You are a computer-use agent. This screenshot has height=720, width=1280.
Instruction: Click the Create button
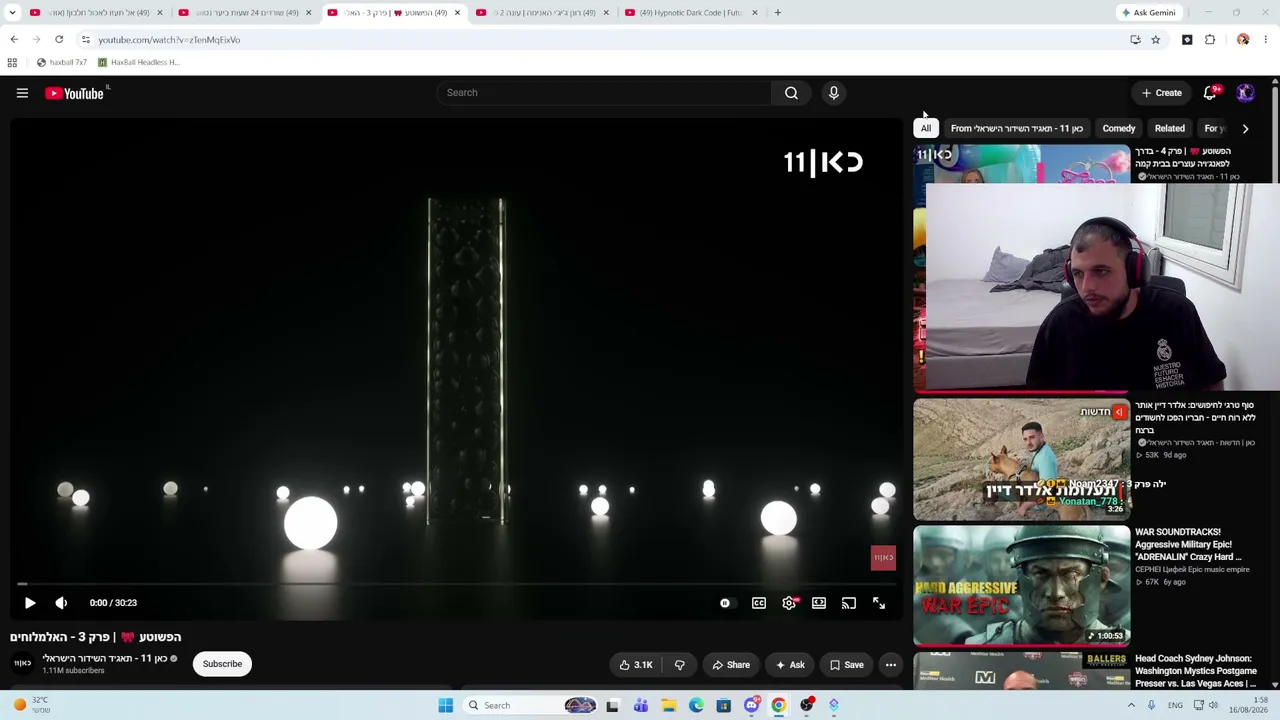1162,93
